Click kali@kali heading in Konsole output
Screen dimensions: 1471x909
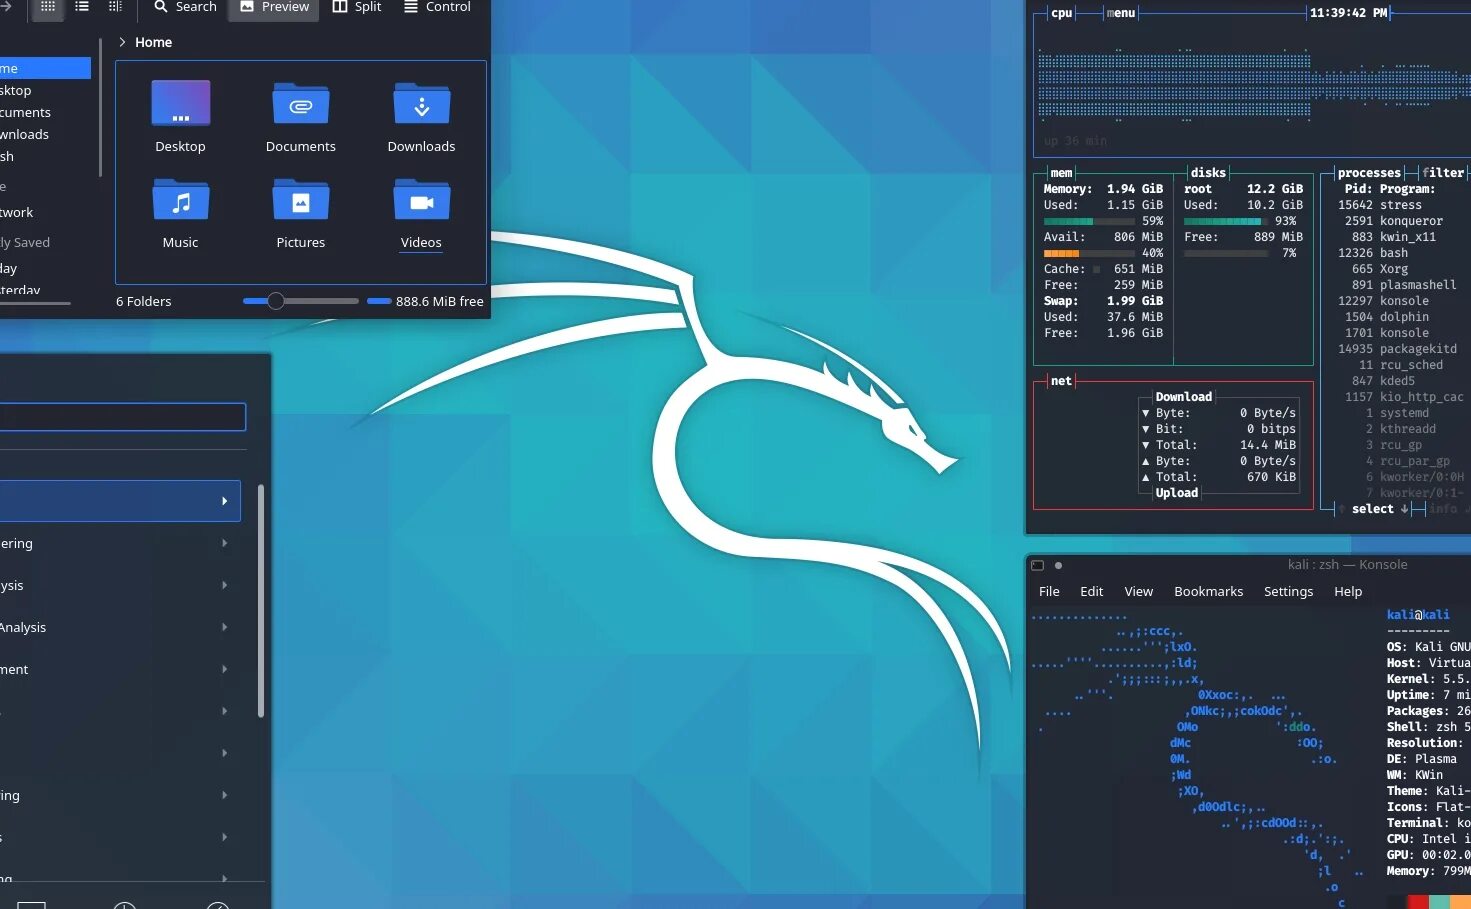1418,615
